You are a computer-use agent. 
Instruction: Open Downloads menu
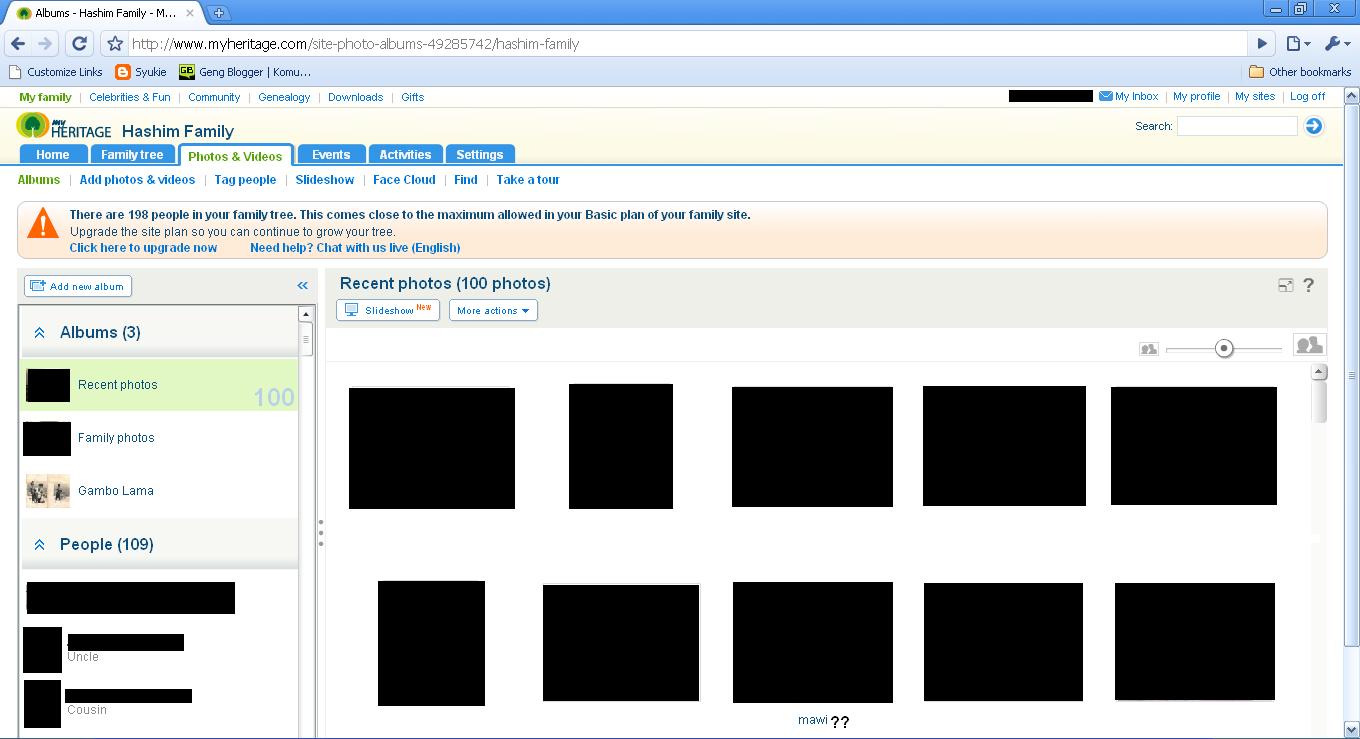[x=355, y=98]
